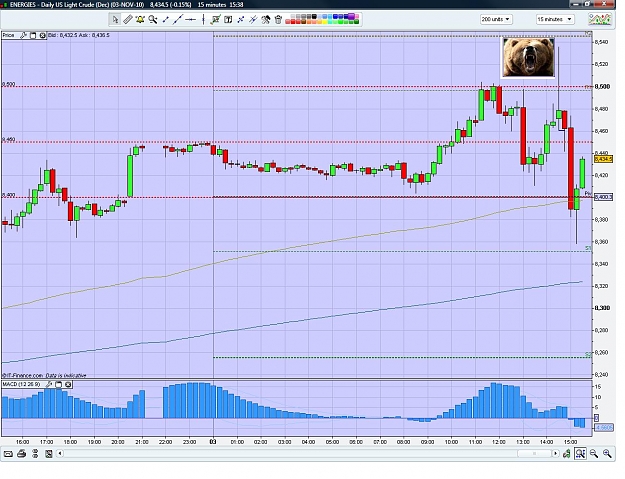This screenshot has height=479, width=625.
Task: Click the MACD (12 26 9) label
Action: (x=22, y=385)
